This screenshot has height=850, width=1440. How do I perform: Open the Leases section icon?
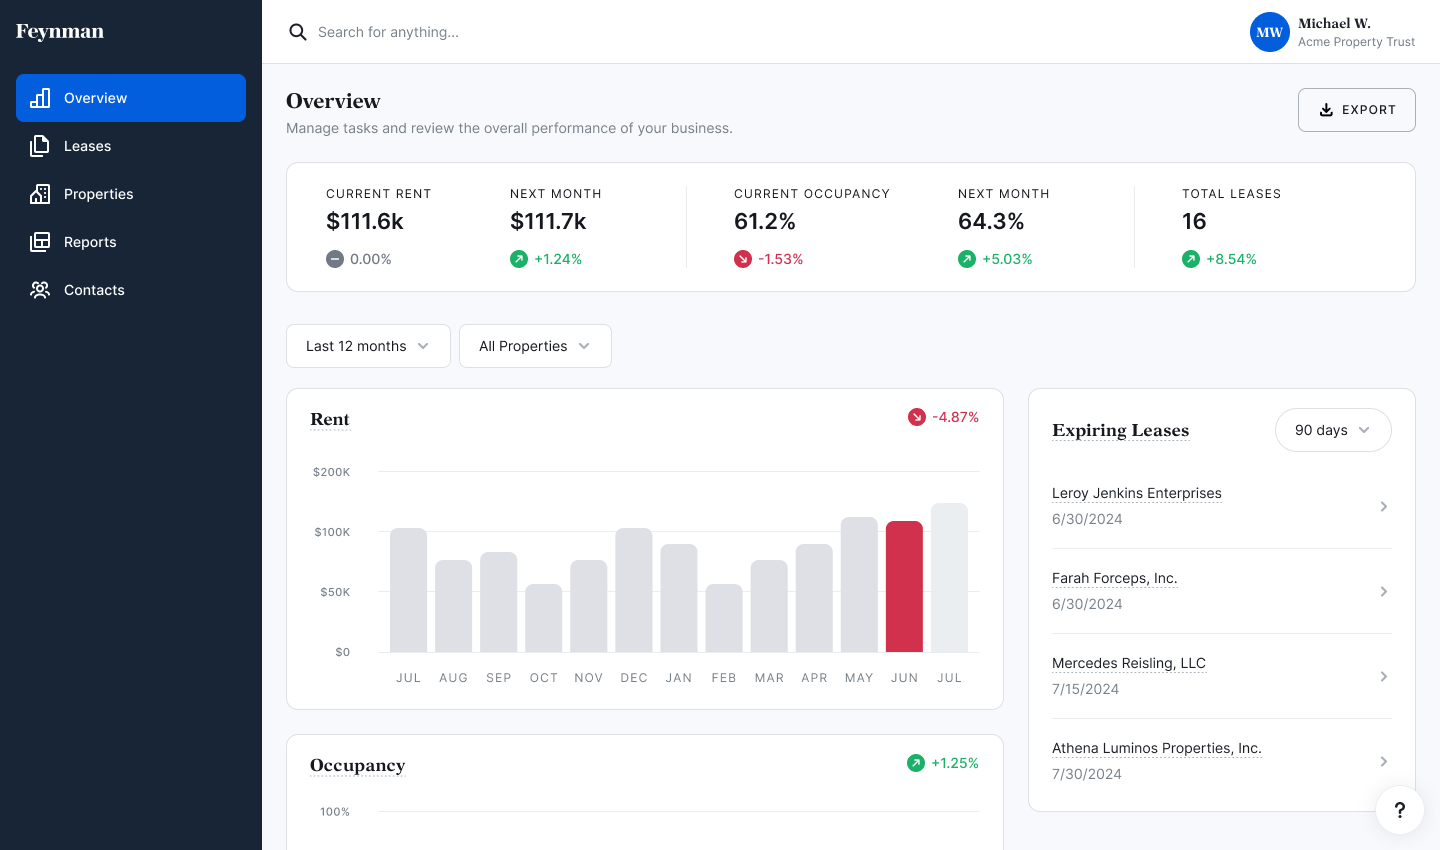tap(40, 146)
